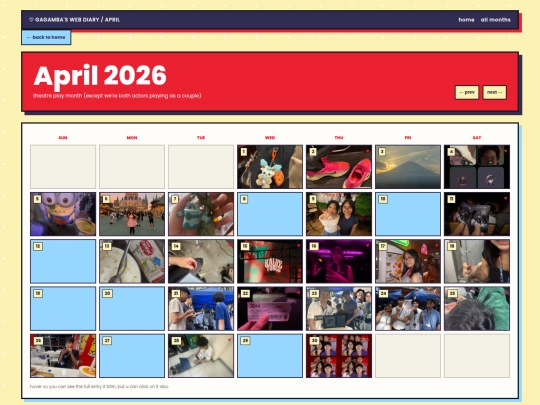
Task: Click the heart icon on April 15
Action: point(298,245)
